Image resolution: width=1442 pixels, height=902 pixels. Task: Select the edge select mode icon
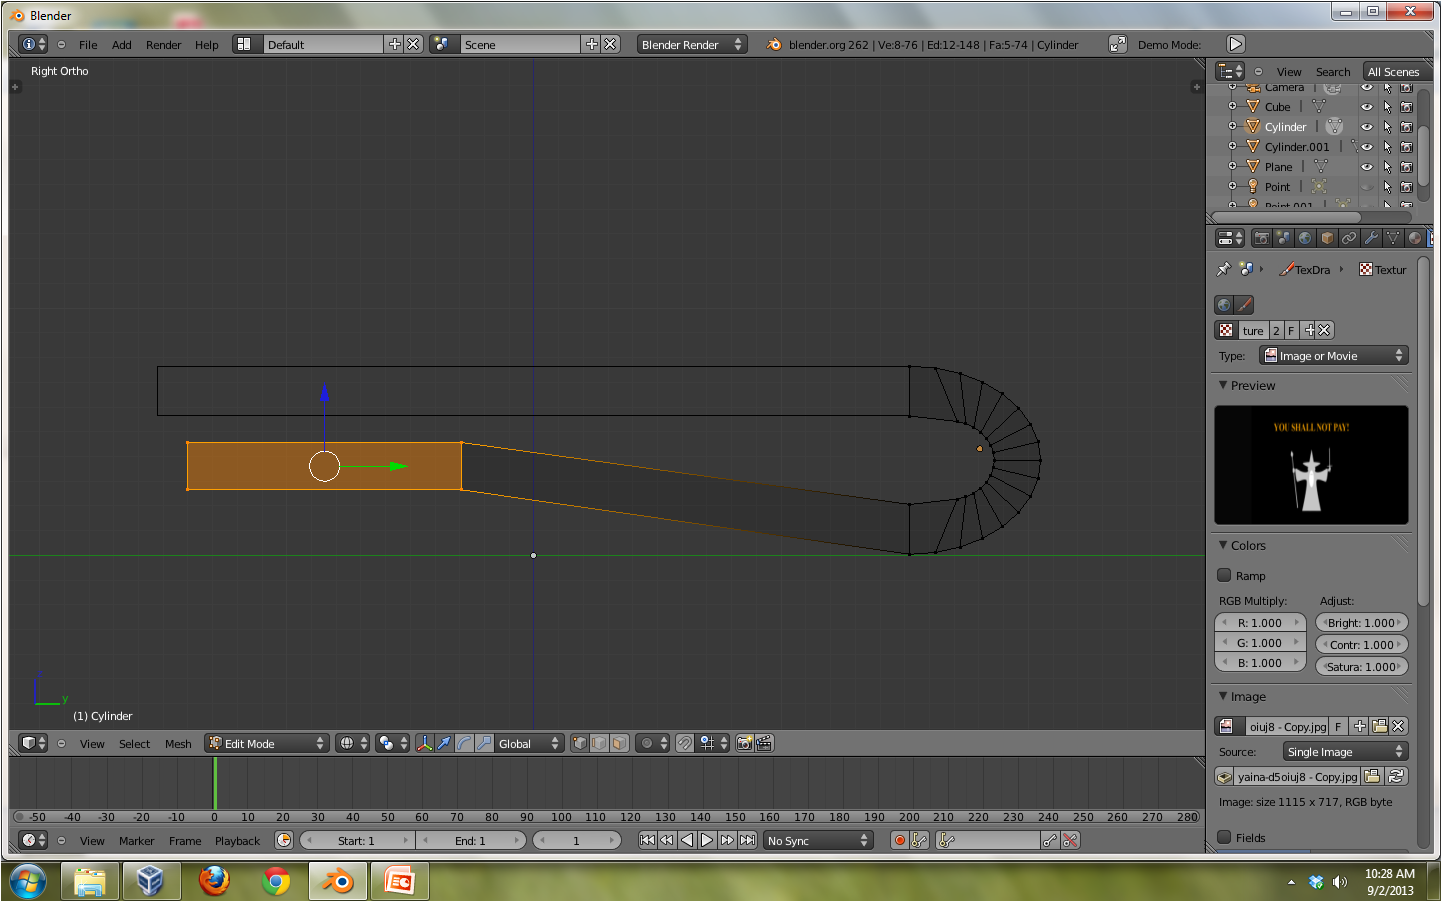point(600,743)
